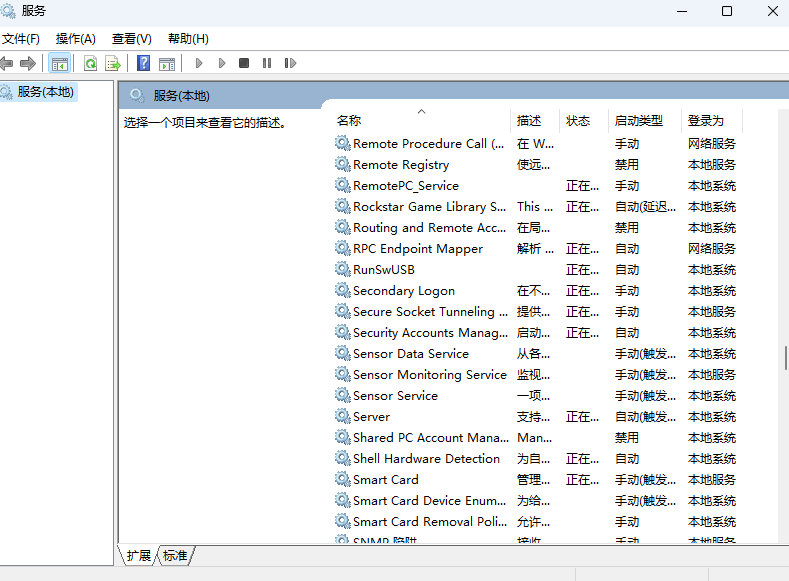Select the Sensor Service row name

396,396
